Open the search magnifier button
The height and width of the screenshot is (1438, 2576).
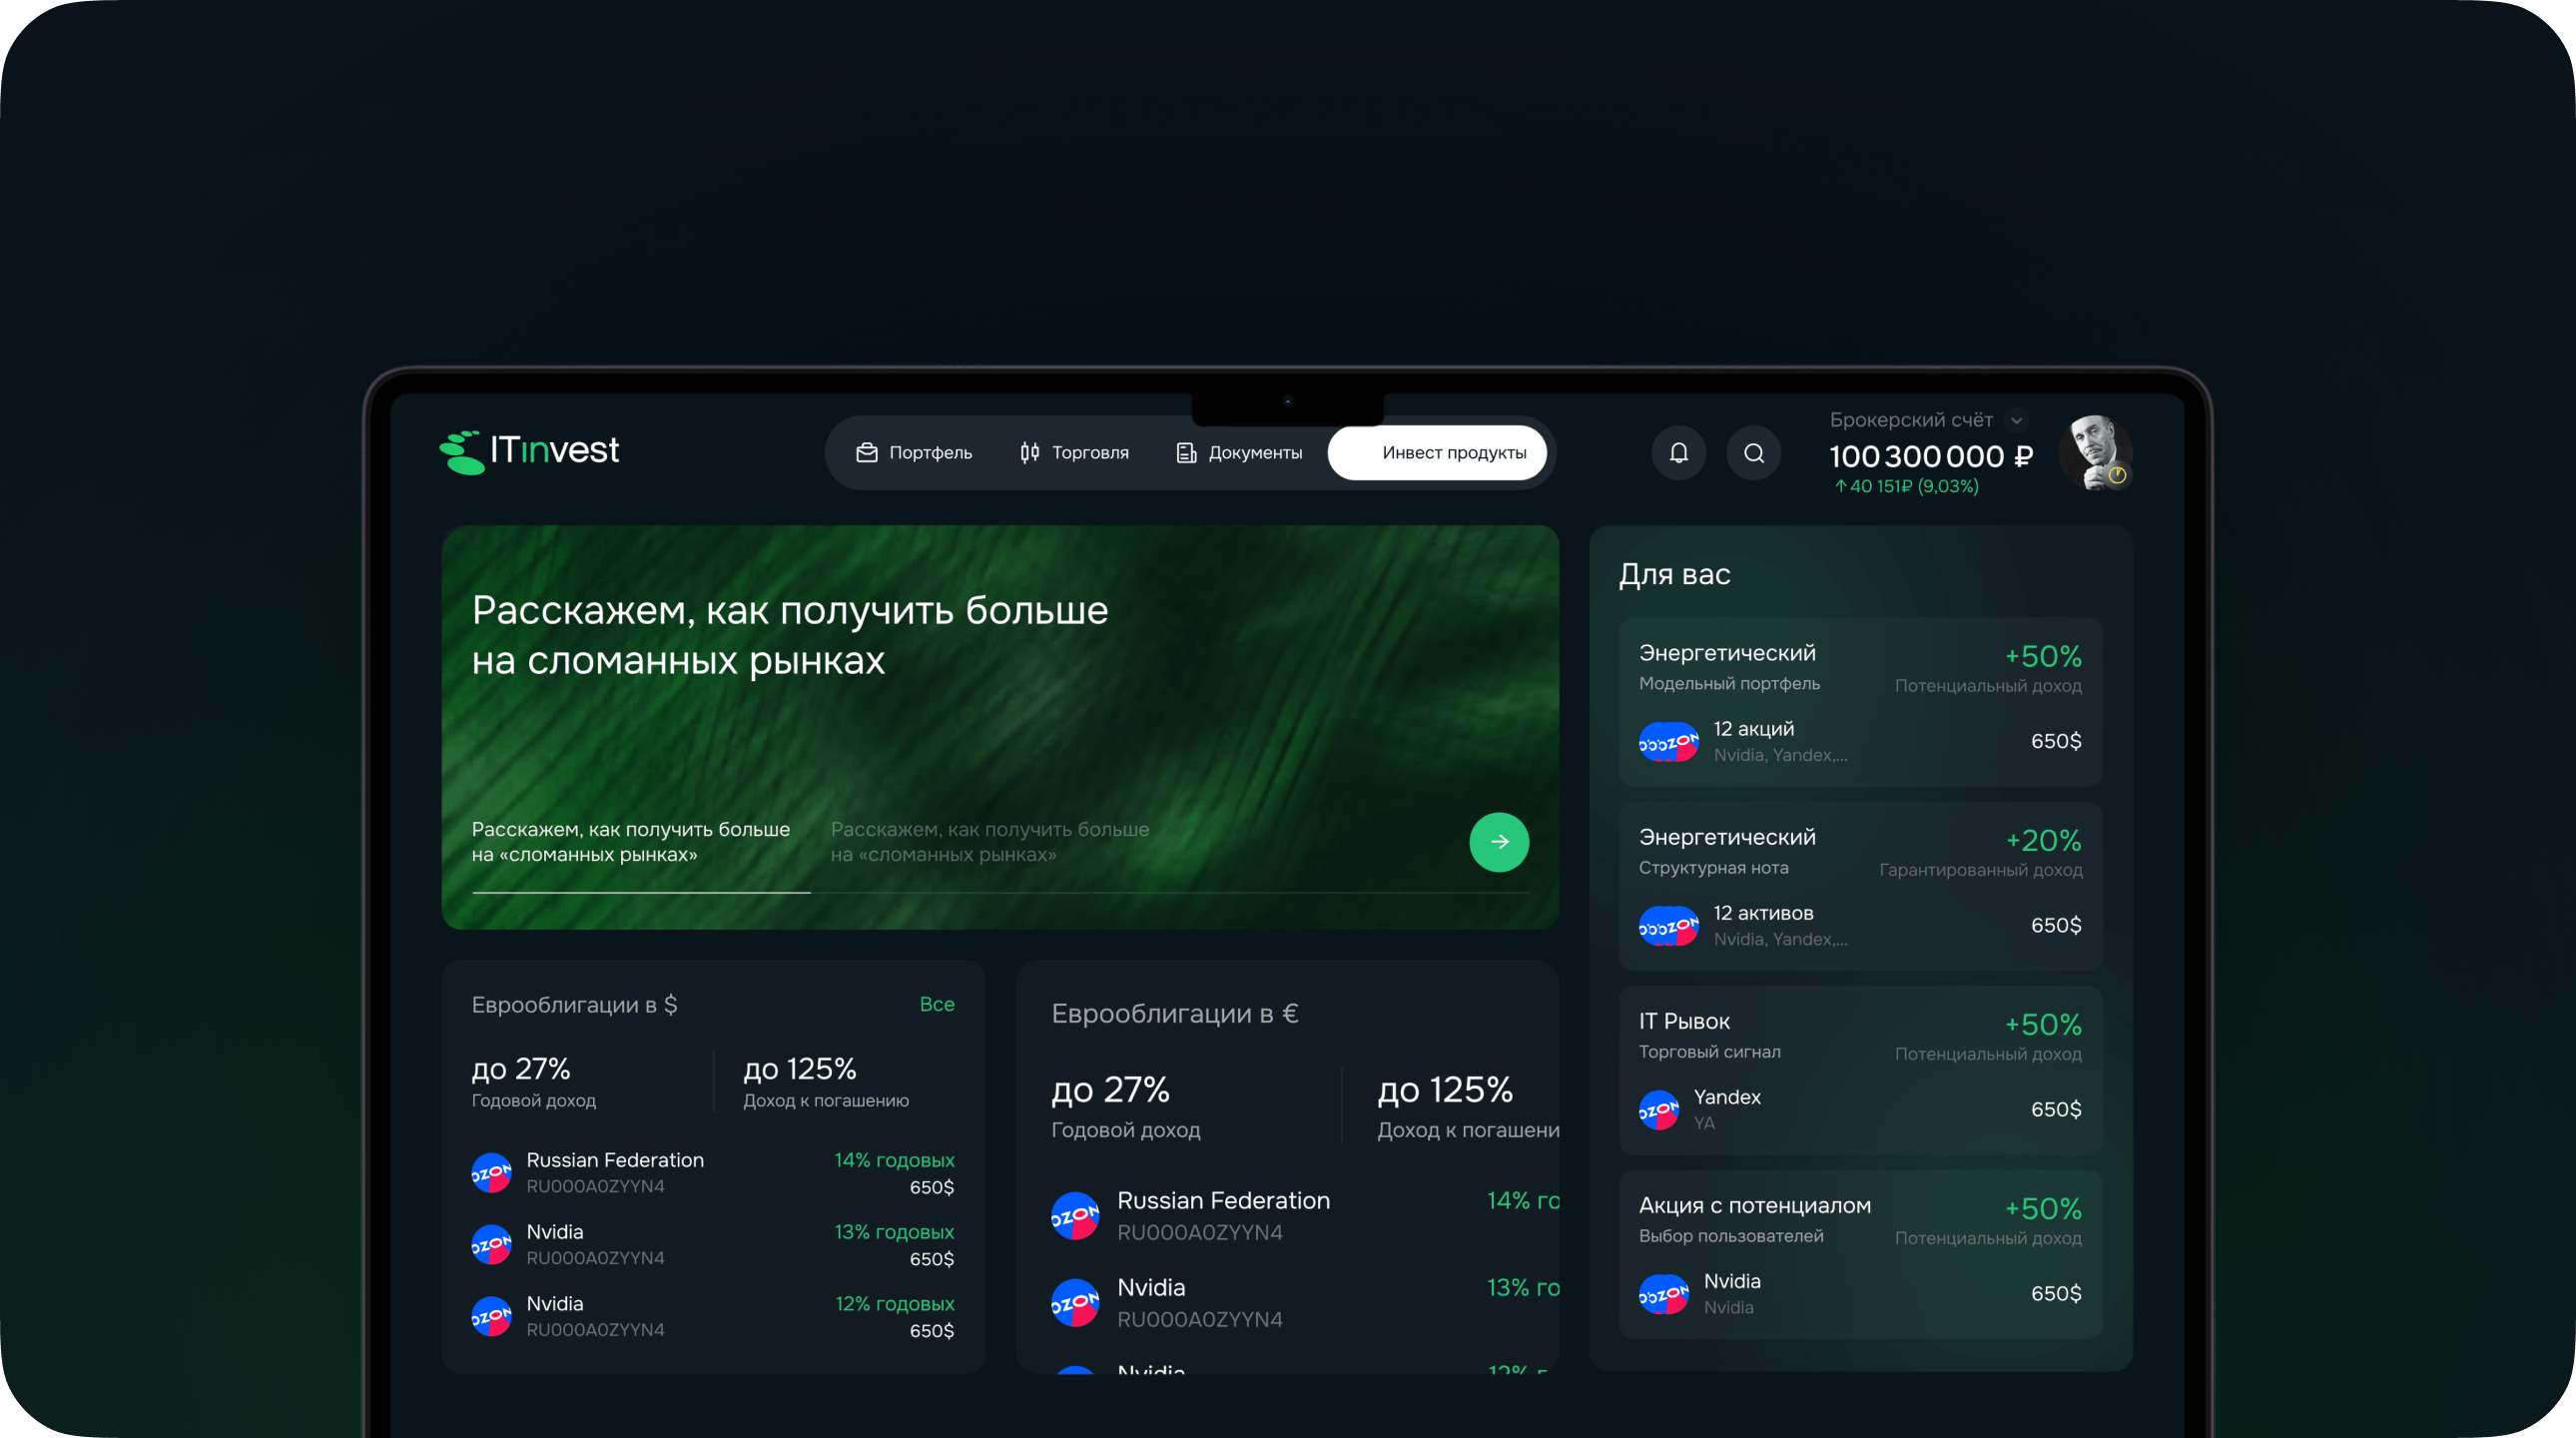click(x=1754, y=453)
